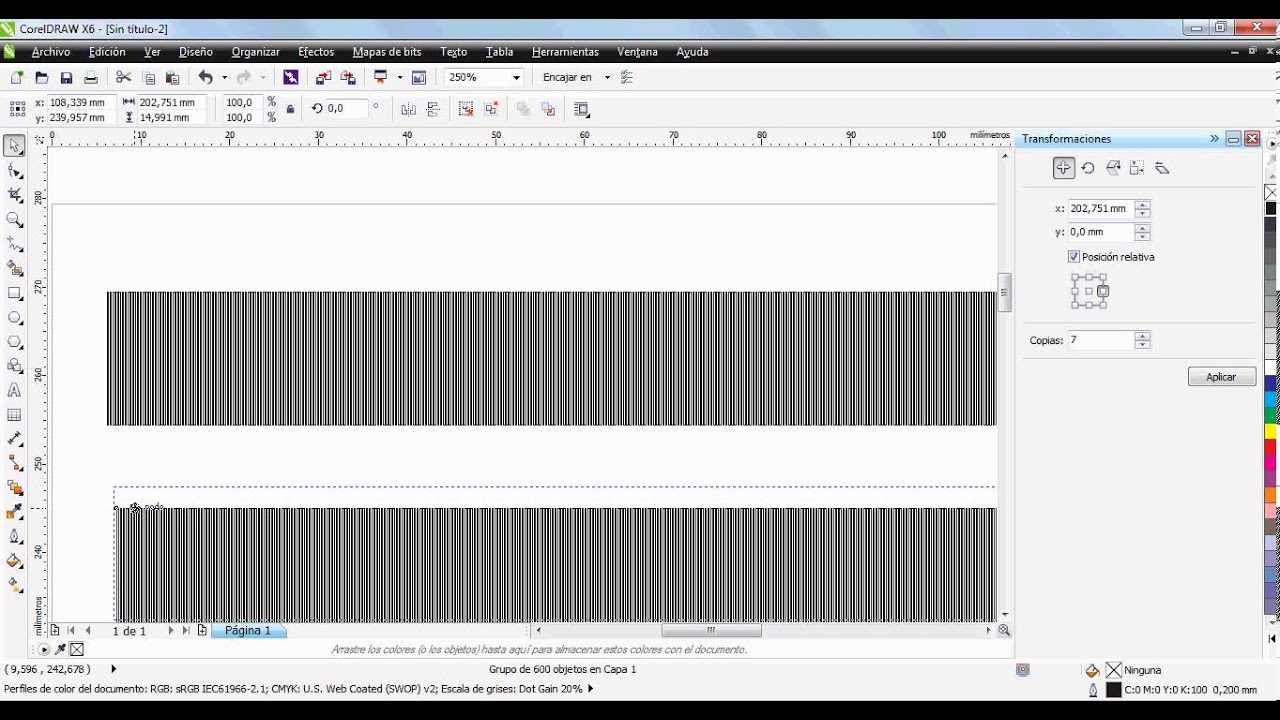Open the Ventana menu
This screenshot has height=720, width=1280.
coord(637,52)
